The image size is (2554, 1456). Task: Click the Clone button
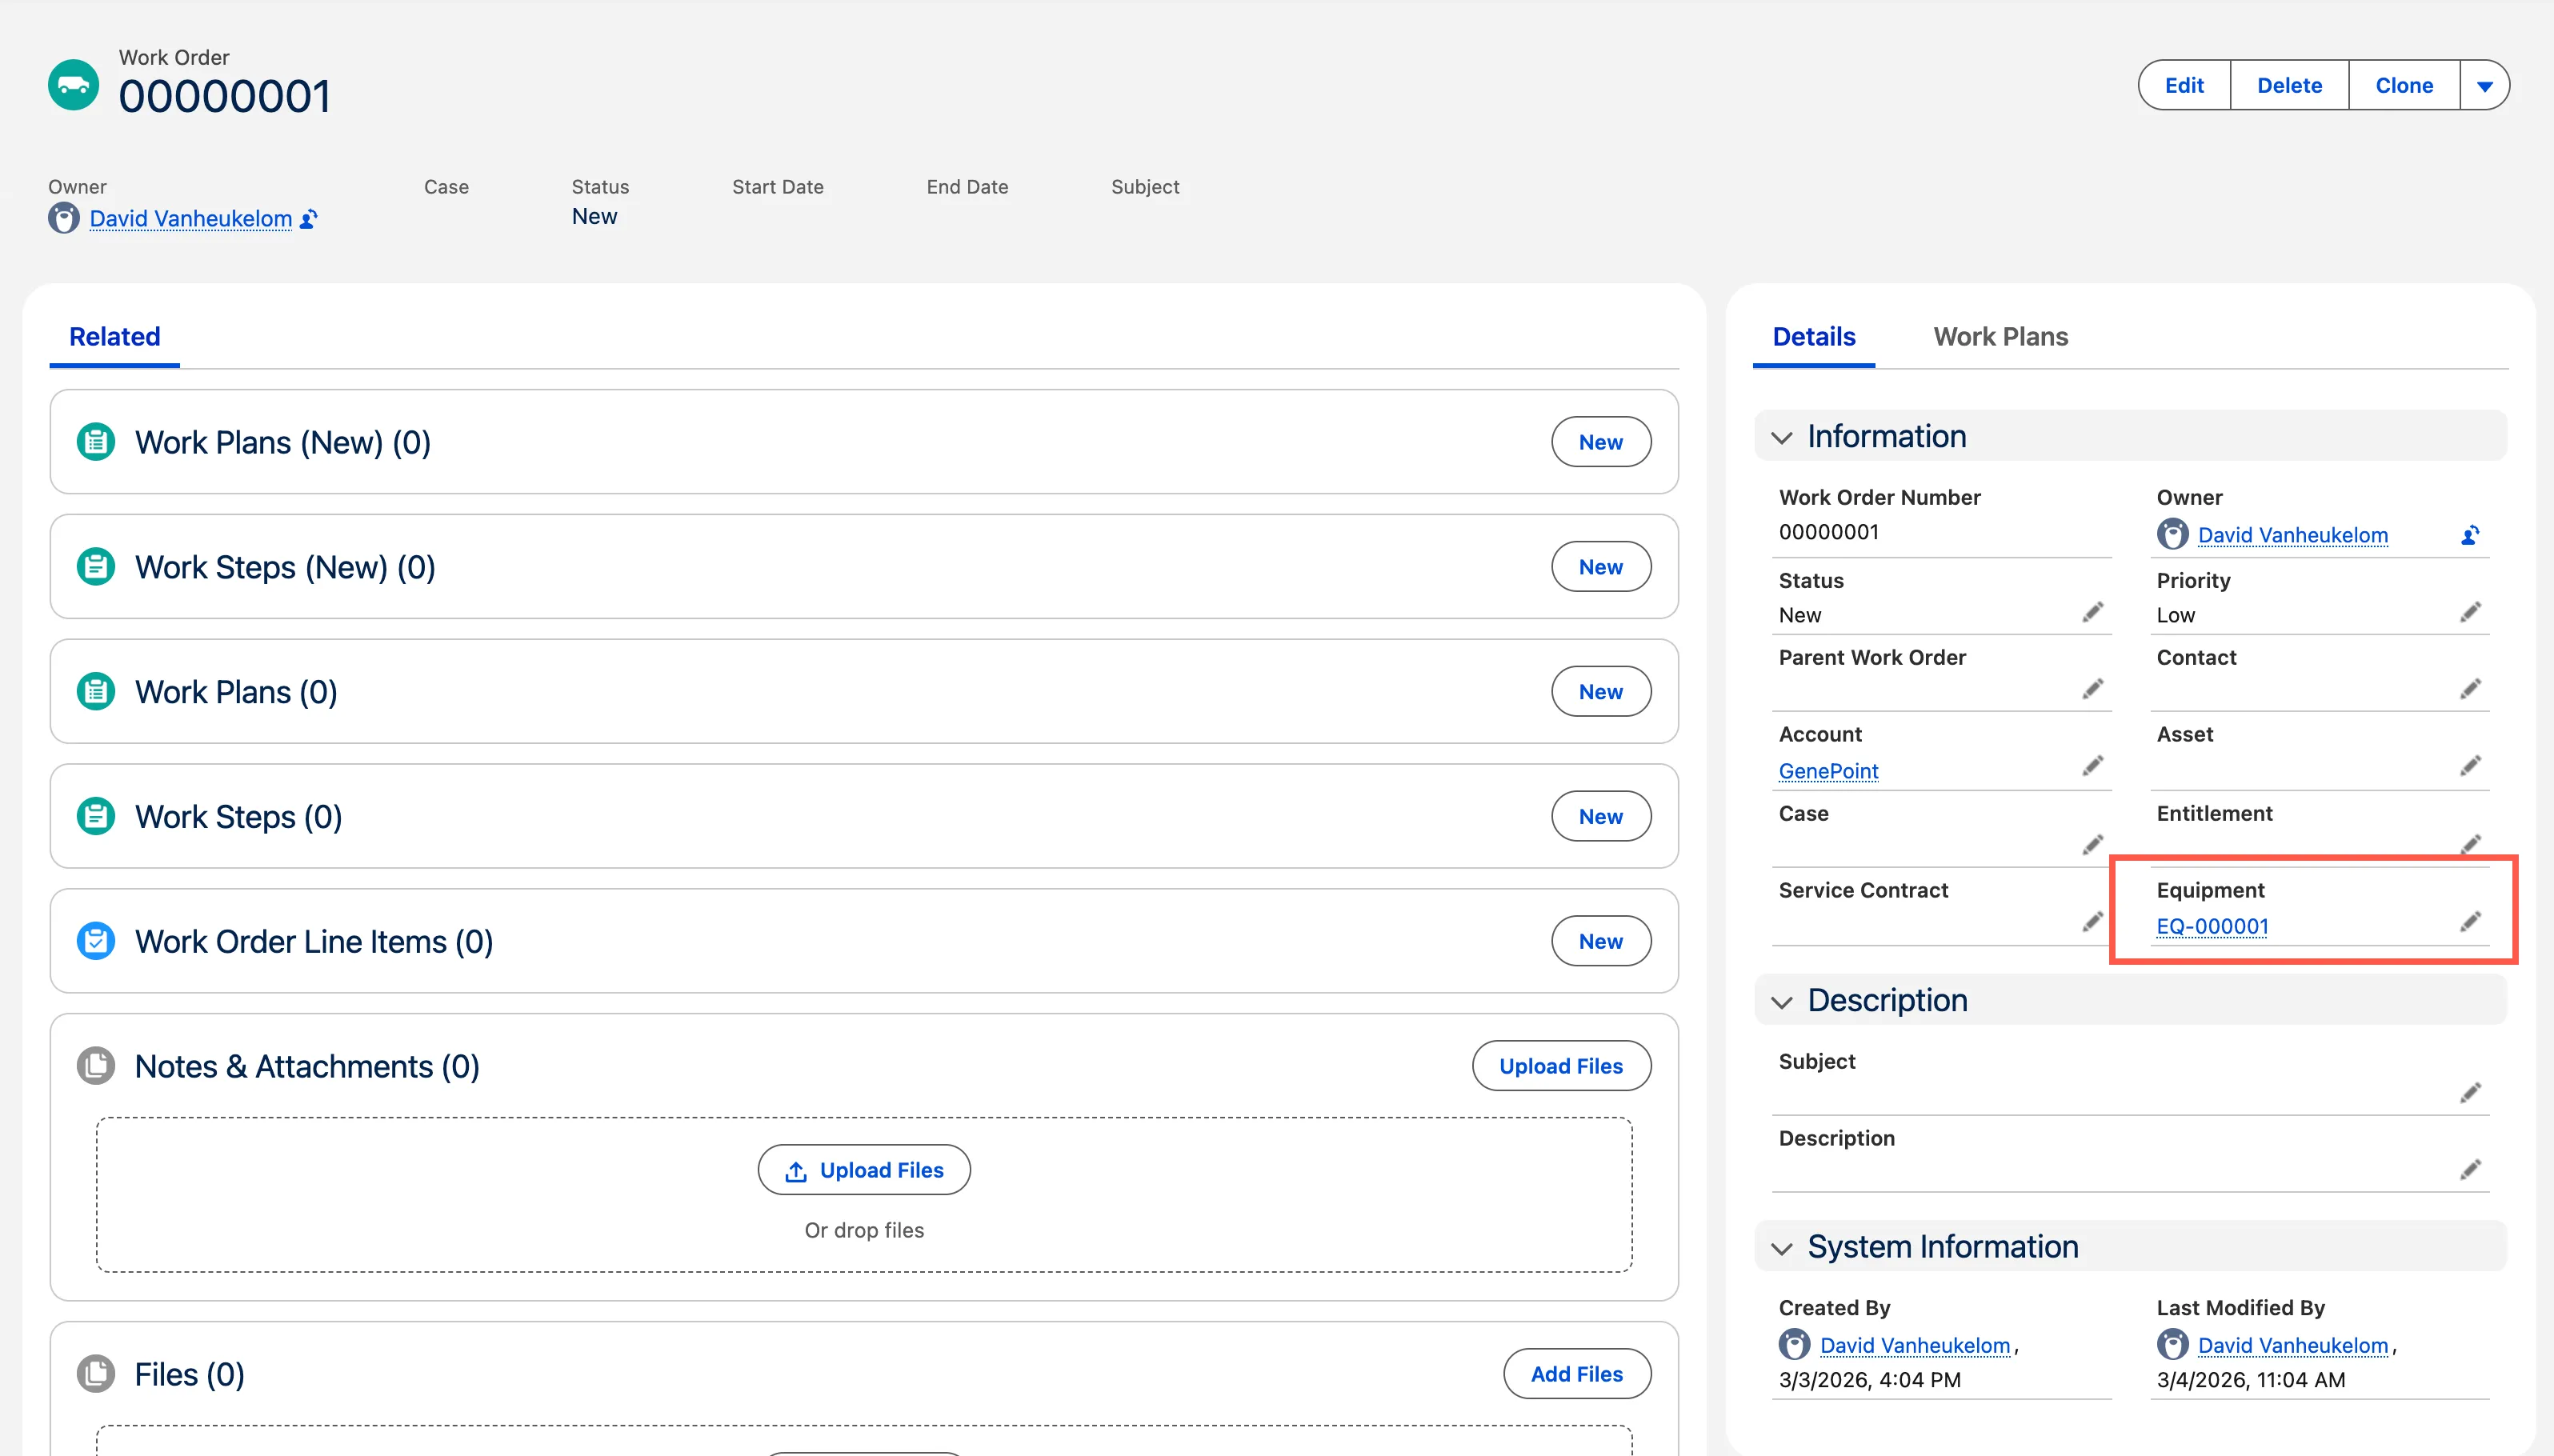(2404, 86)
